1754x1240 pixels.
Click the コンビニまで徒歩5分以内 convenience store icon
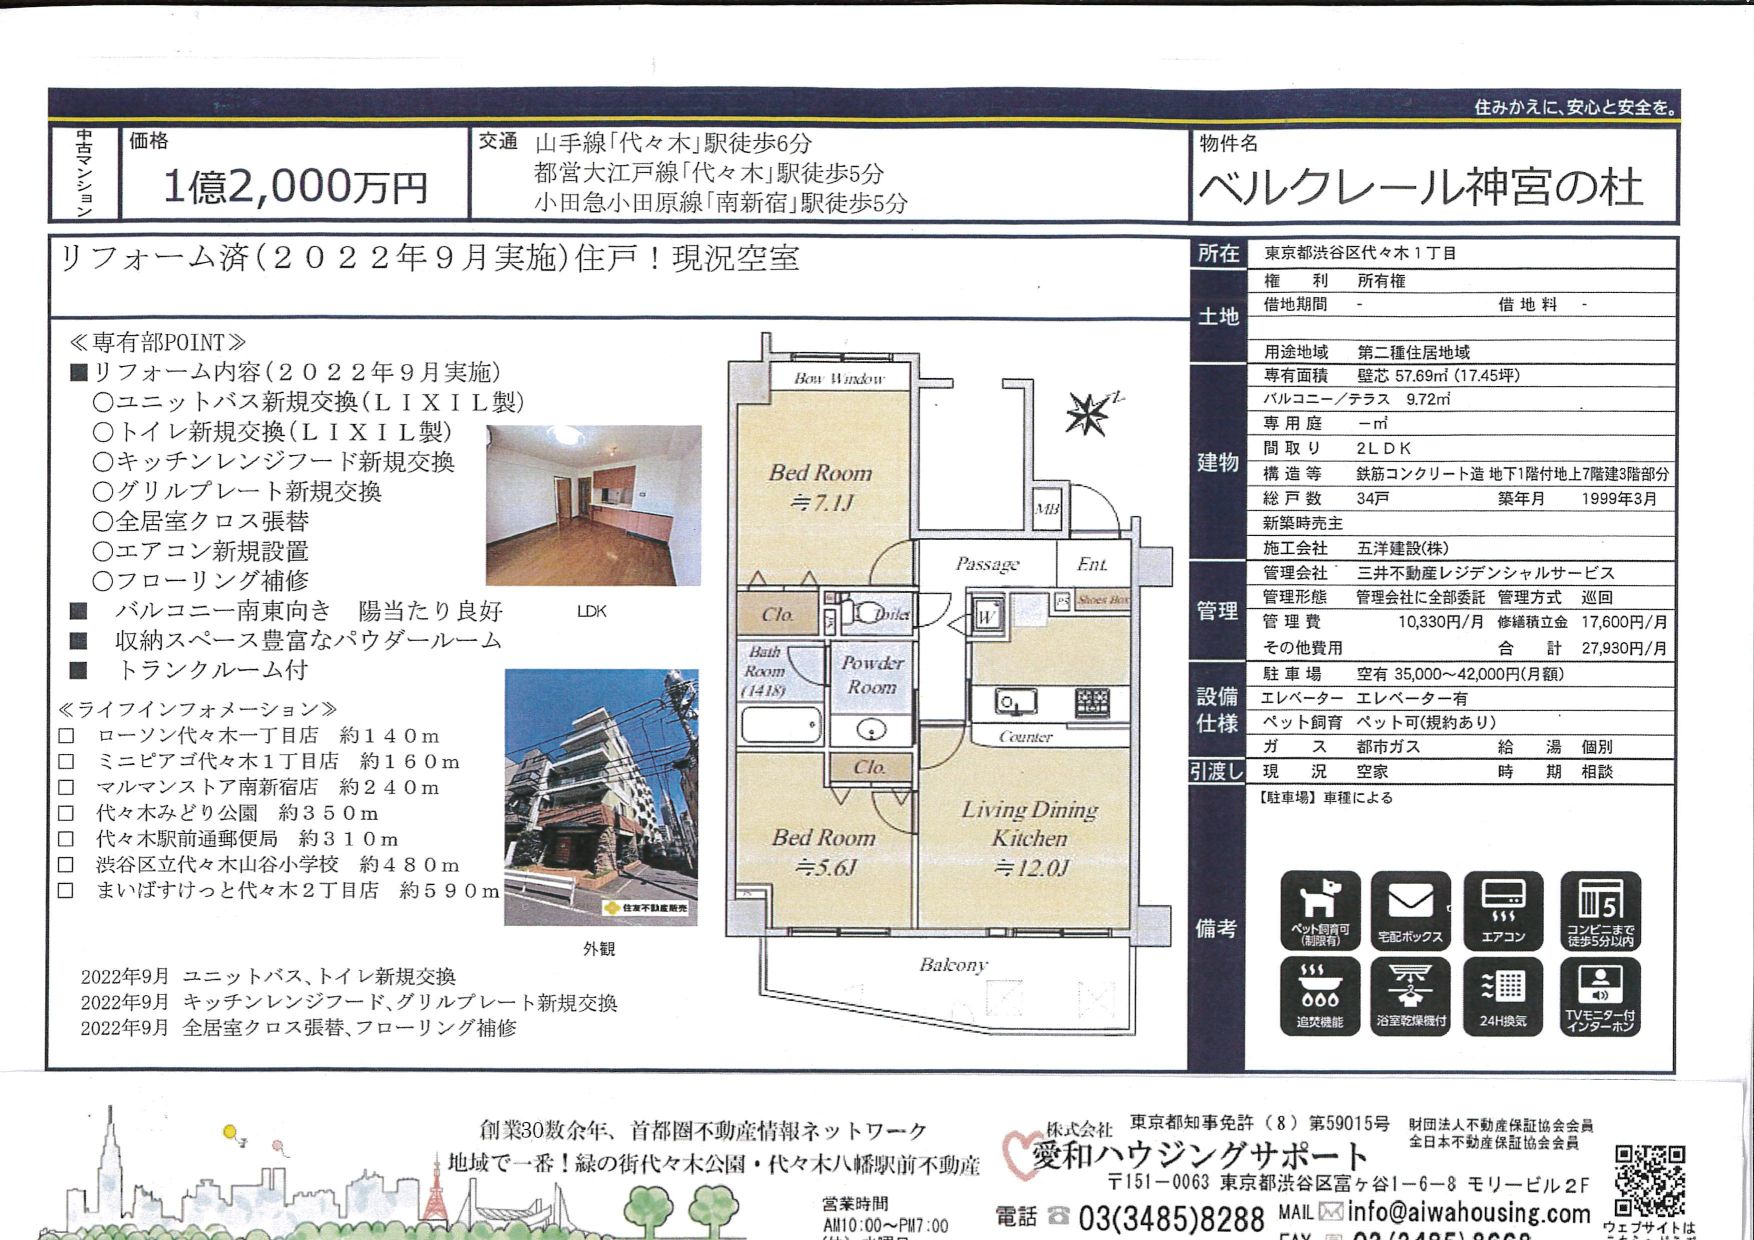pos(1600,910)
